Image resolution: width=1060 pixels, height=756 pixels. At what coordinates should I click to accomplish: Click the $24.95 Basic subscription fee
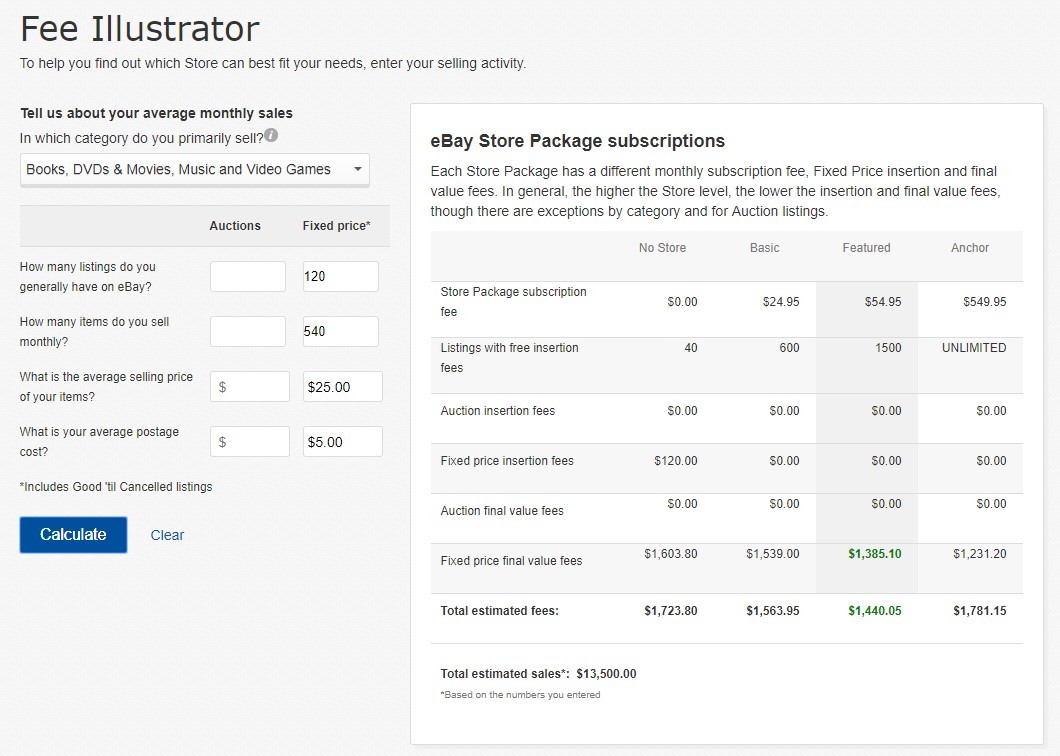point(781,302)
